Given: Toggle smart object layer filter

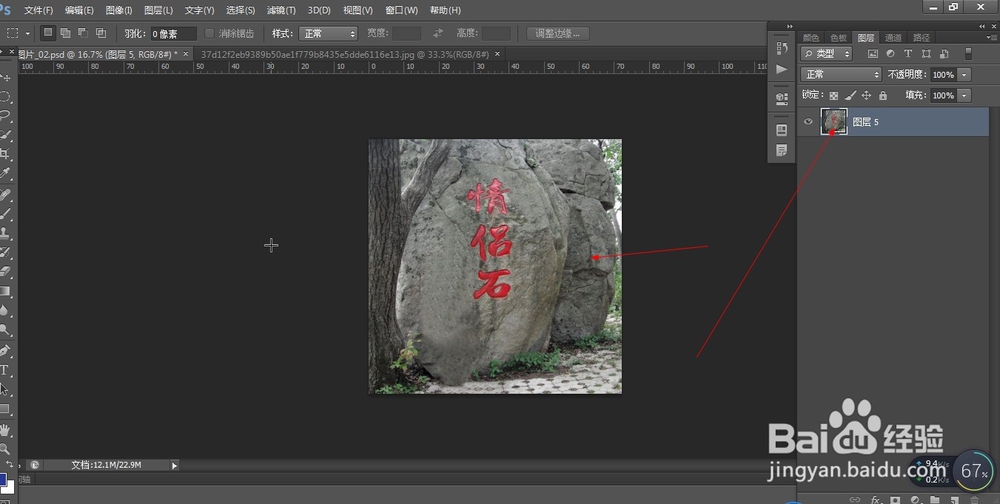Looking at the screenshot, I should 944,54.
